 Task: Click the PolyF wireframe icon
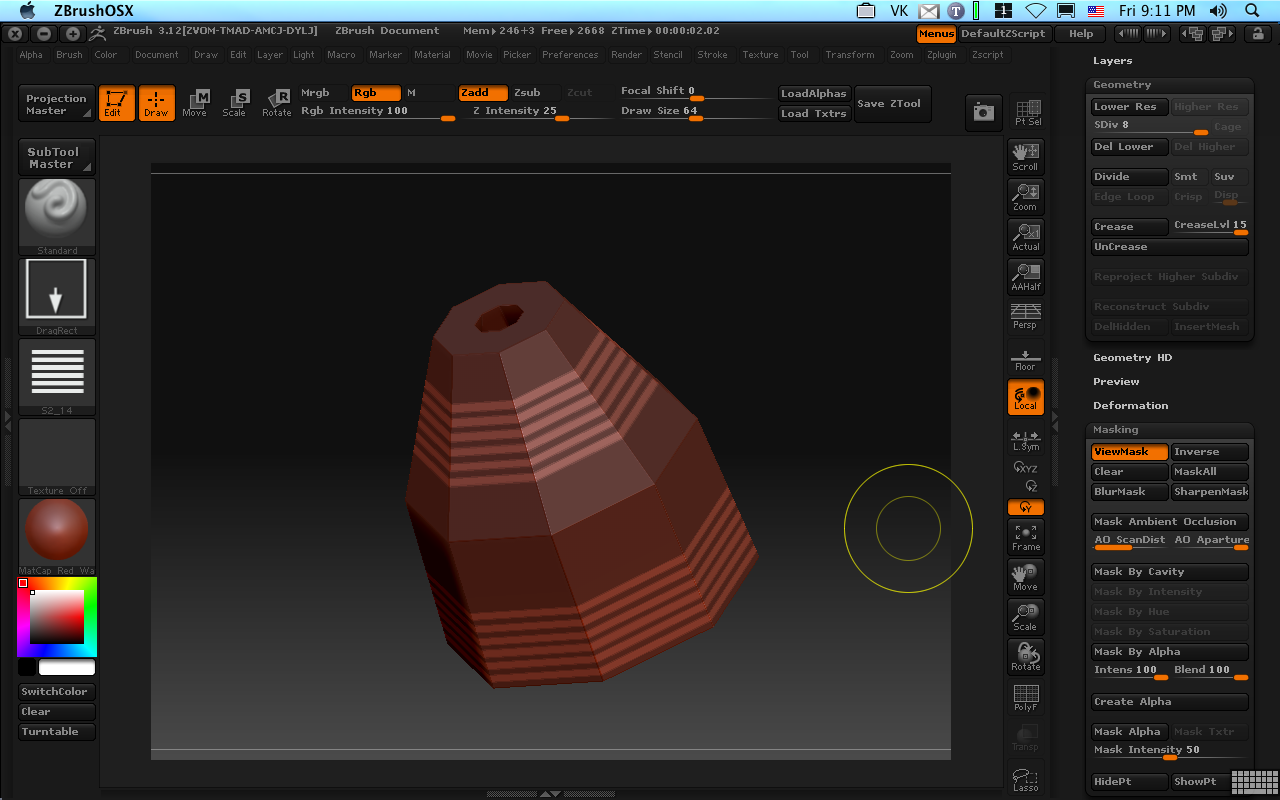[1025, 697]
